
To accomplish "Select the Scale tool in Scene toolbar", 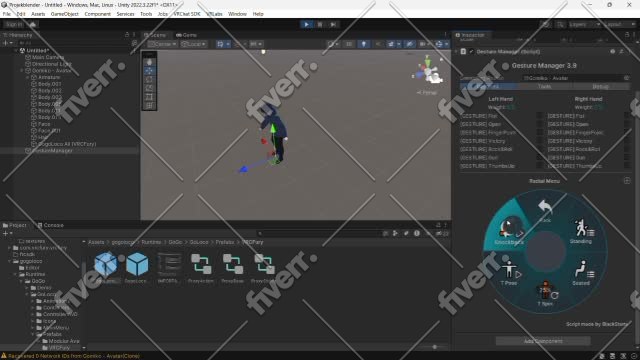I will coord(149,88).
